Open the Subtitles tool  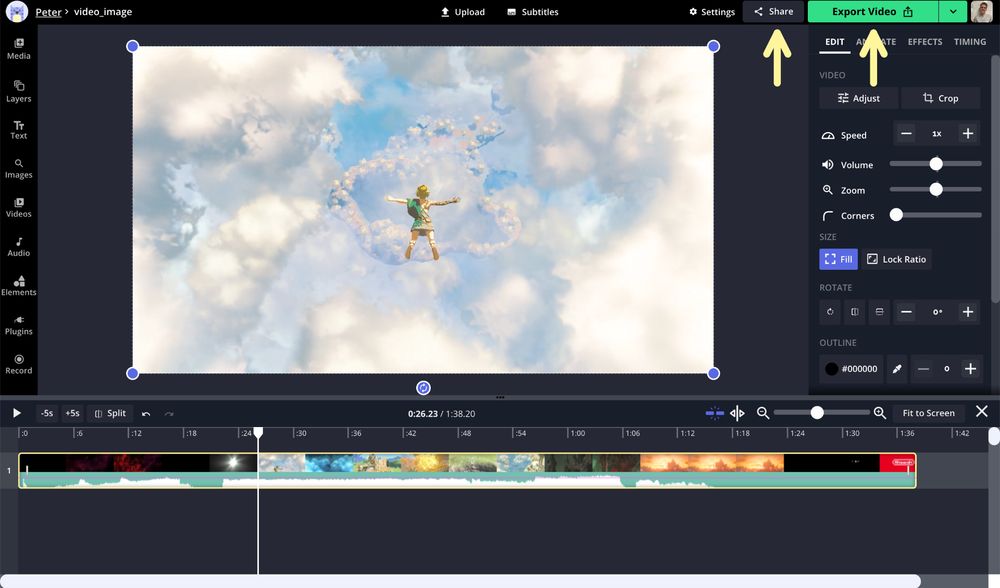(x=533, y=11)
